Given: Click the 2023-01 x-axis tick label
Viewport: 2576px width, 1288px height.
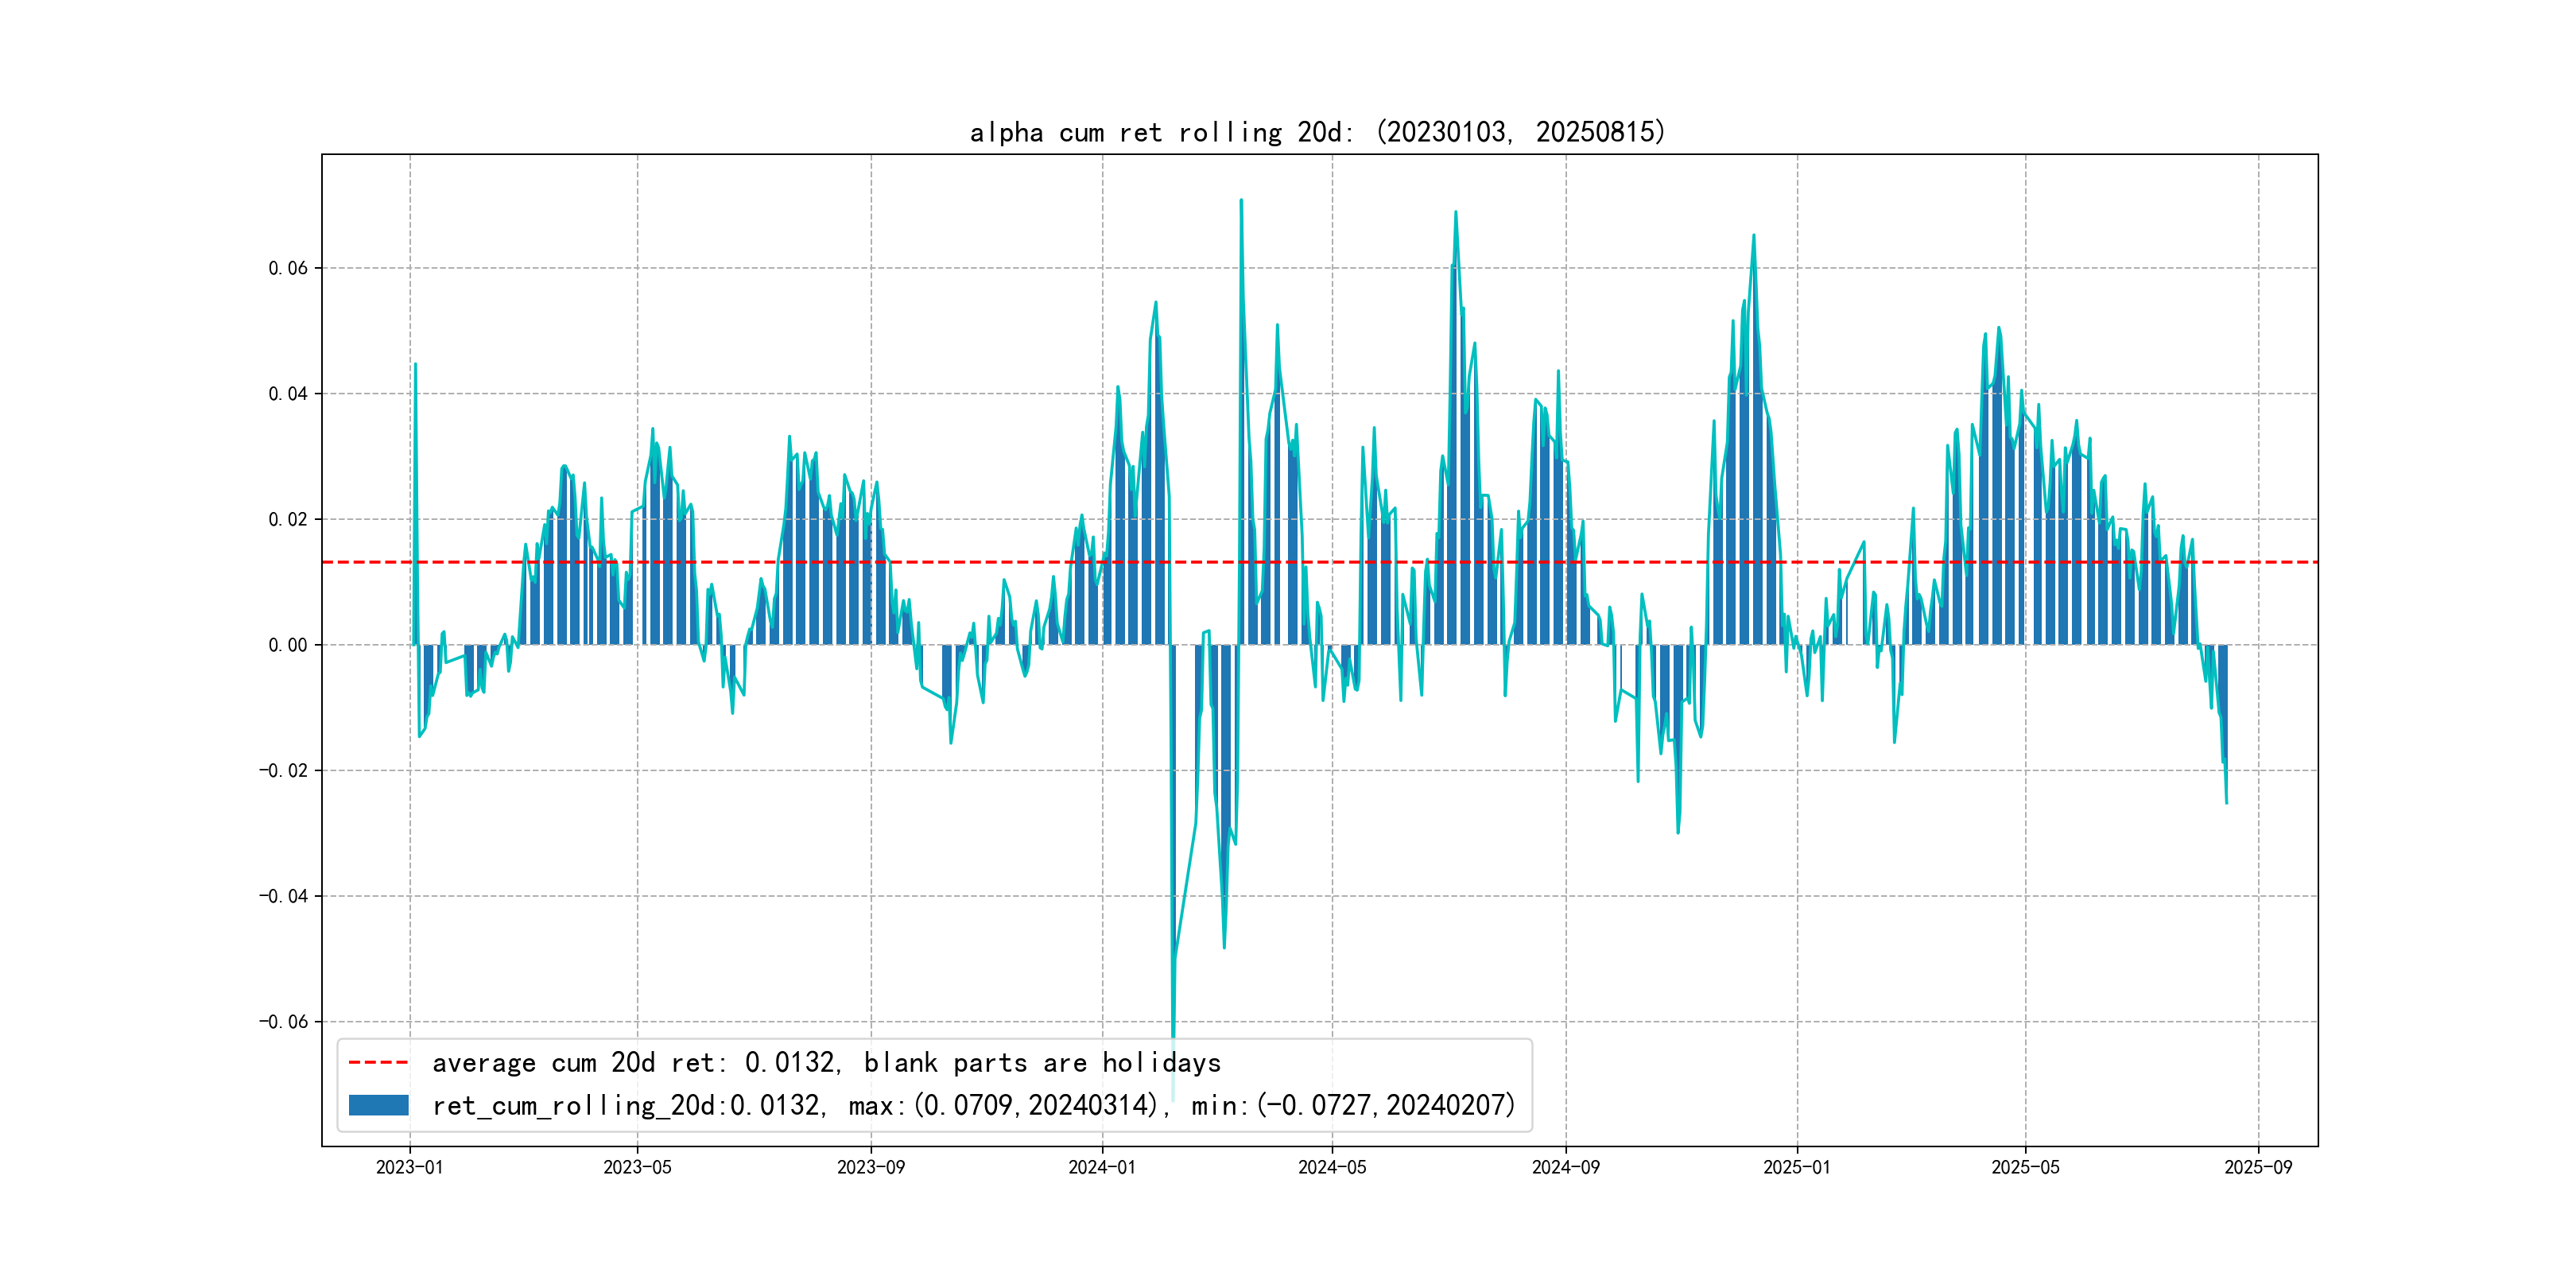Looking at the screenshot, I should click(x=409, y=1167).
